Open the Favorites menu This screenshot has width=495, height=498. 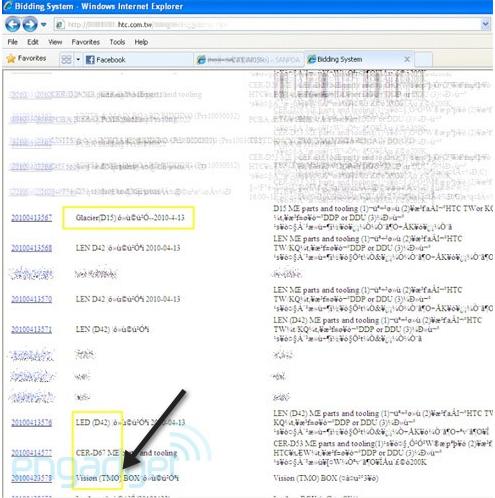(x=86, y=42)
